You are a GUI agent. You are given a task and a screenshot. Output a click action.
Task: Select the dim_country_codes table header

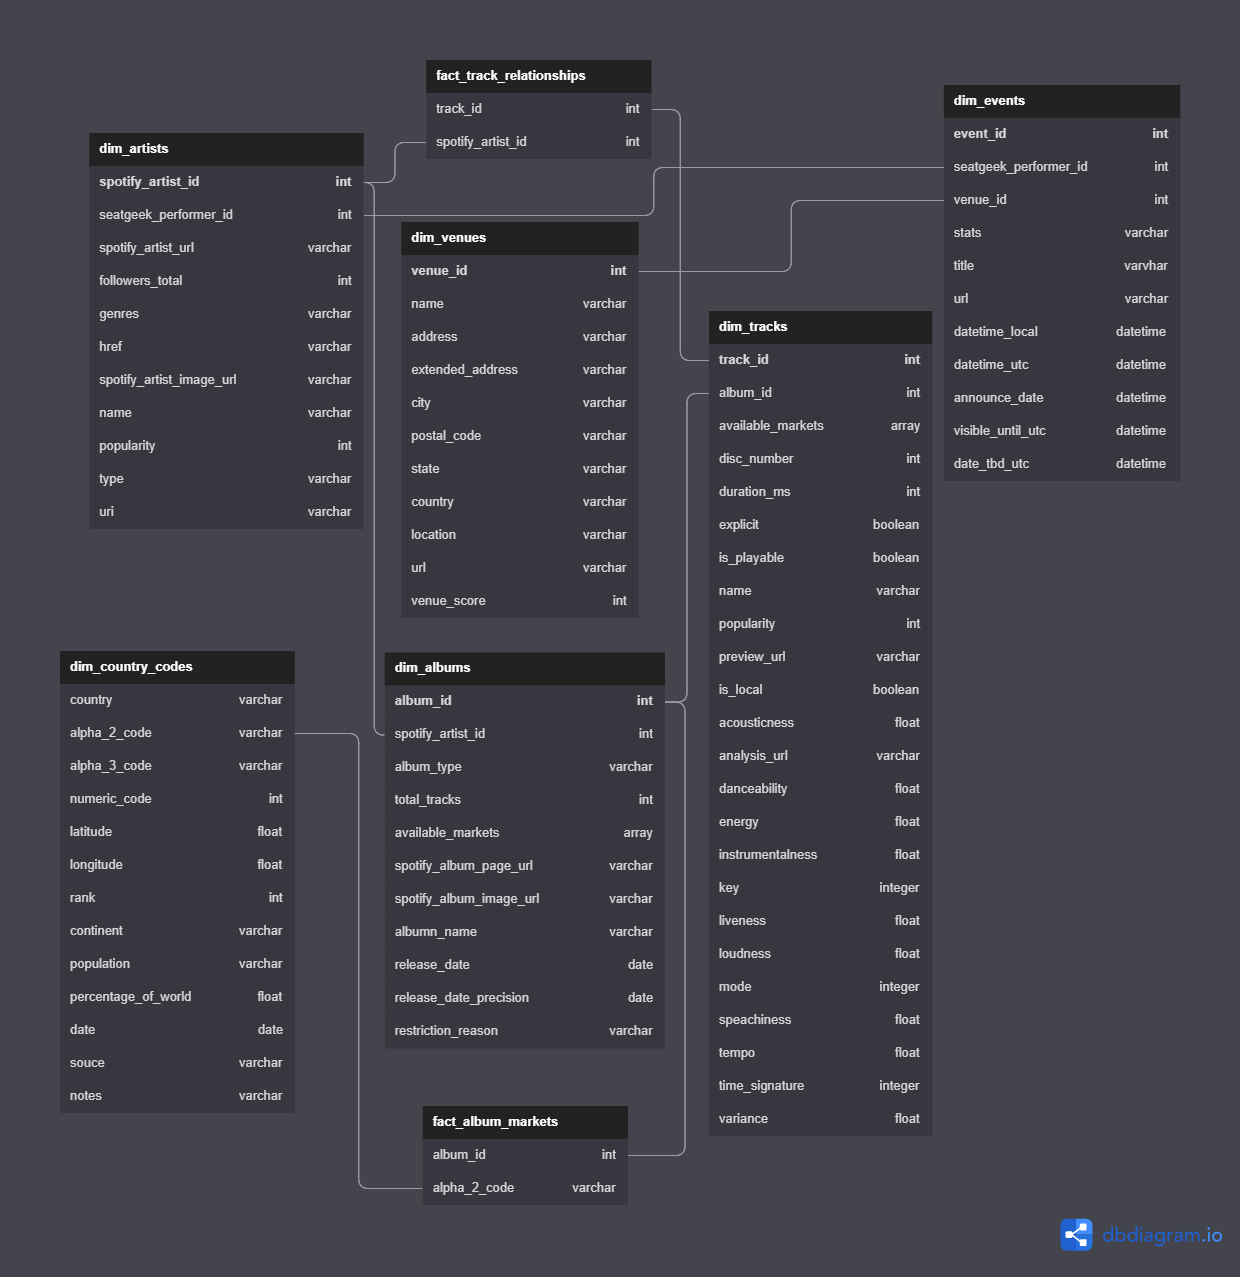tap(177, 667)
